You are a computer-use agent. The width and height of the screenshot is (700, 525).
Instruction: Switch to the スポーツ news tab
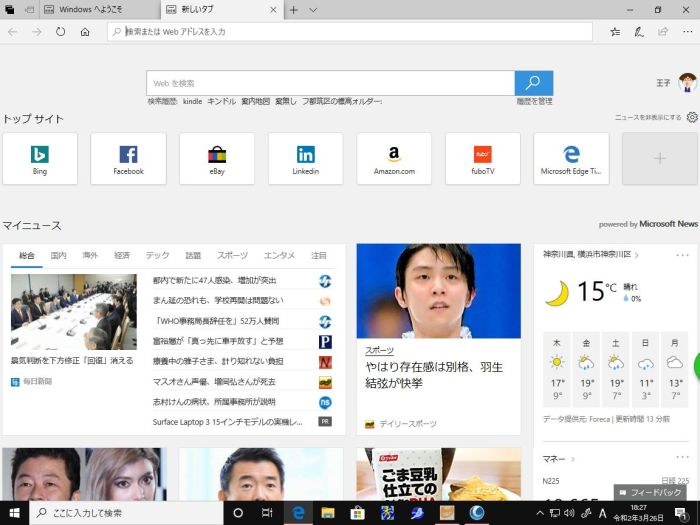pyautogui.click(x=232, y=255)
